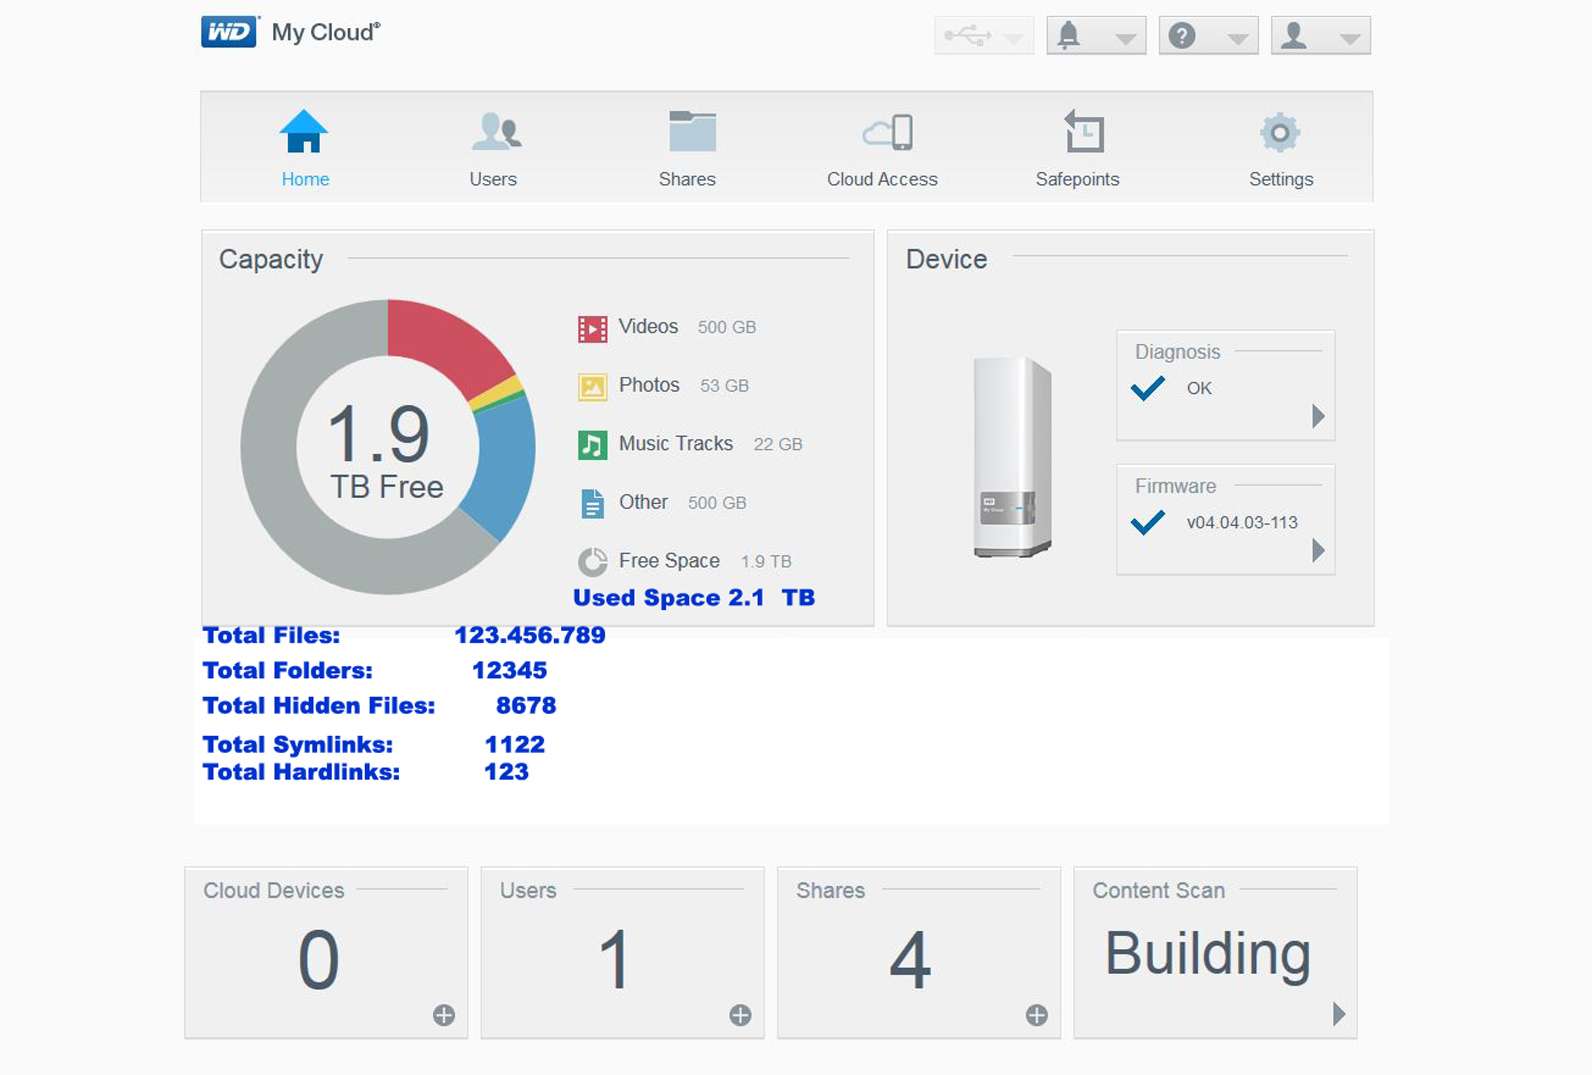Click the Total Hidden Files value 8678
The image size is (1592, 1075).
[x=526, y=706]
